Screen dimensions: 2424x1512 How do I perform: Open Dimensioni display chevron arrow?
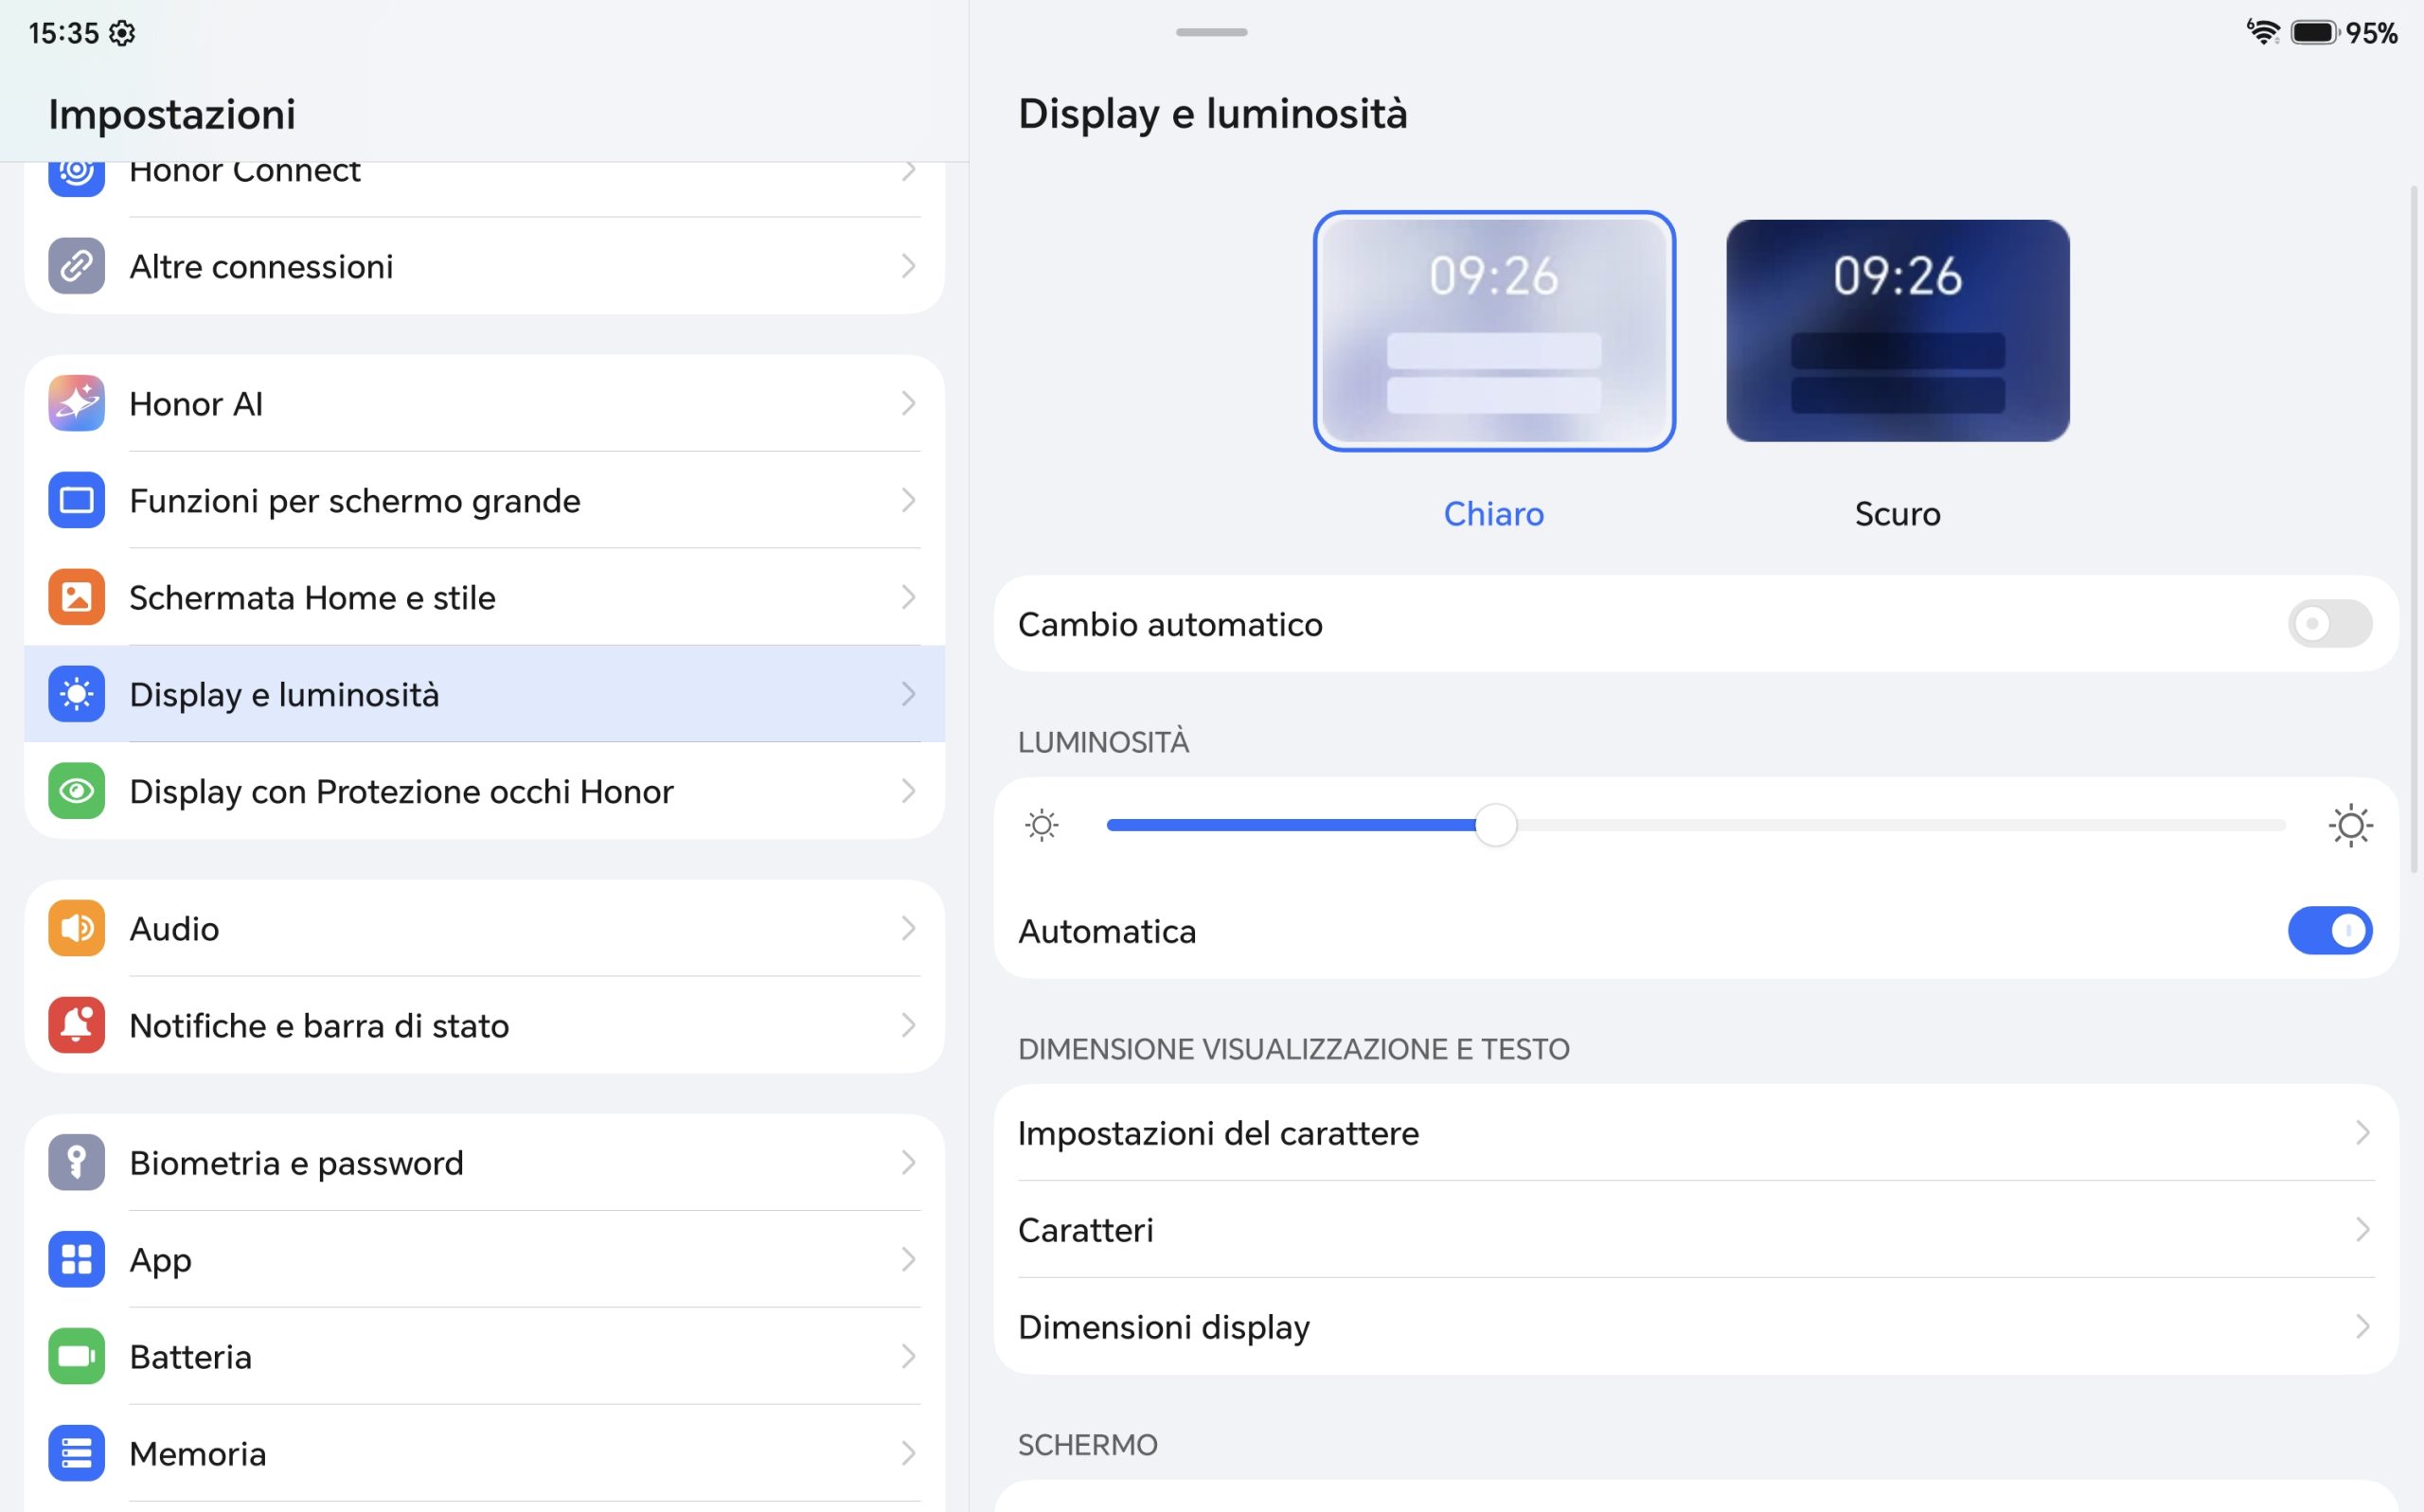click(2362, 1327)
